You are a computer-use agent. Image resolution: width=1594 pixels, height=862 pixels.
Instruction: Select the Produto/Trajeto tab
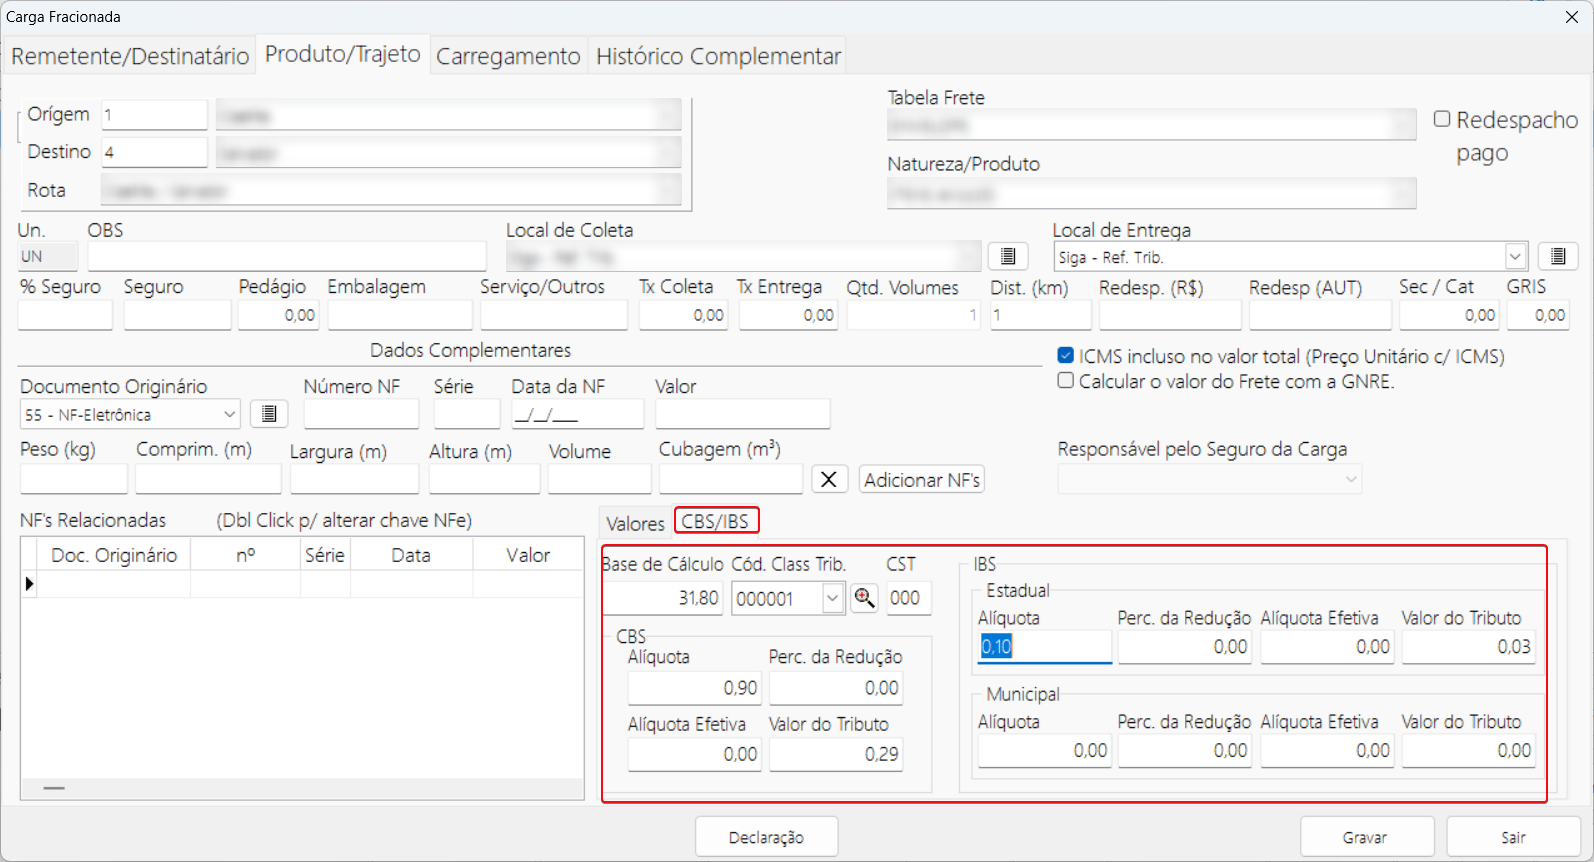[343, 54]
